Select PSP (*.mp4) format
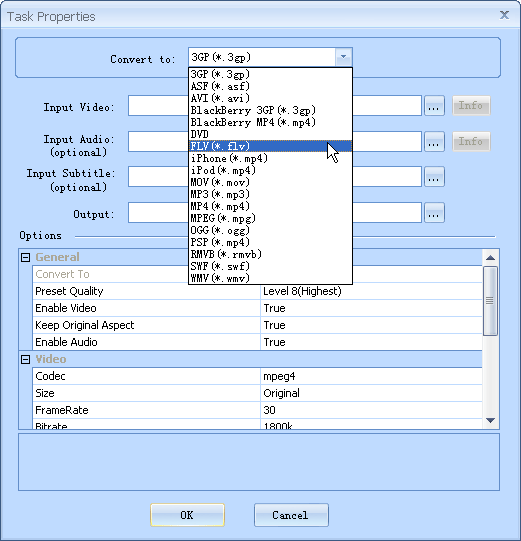Screen dimensions: 521x541 tap(270, 242)
